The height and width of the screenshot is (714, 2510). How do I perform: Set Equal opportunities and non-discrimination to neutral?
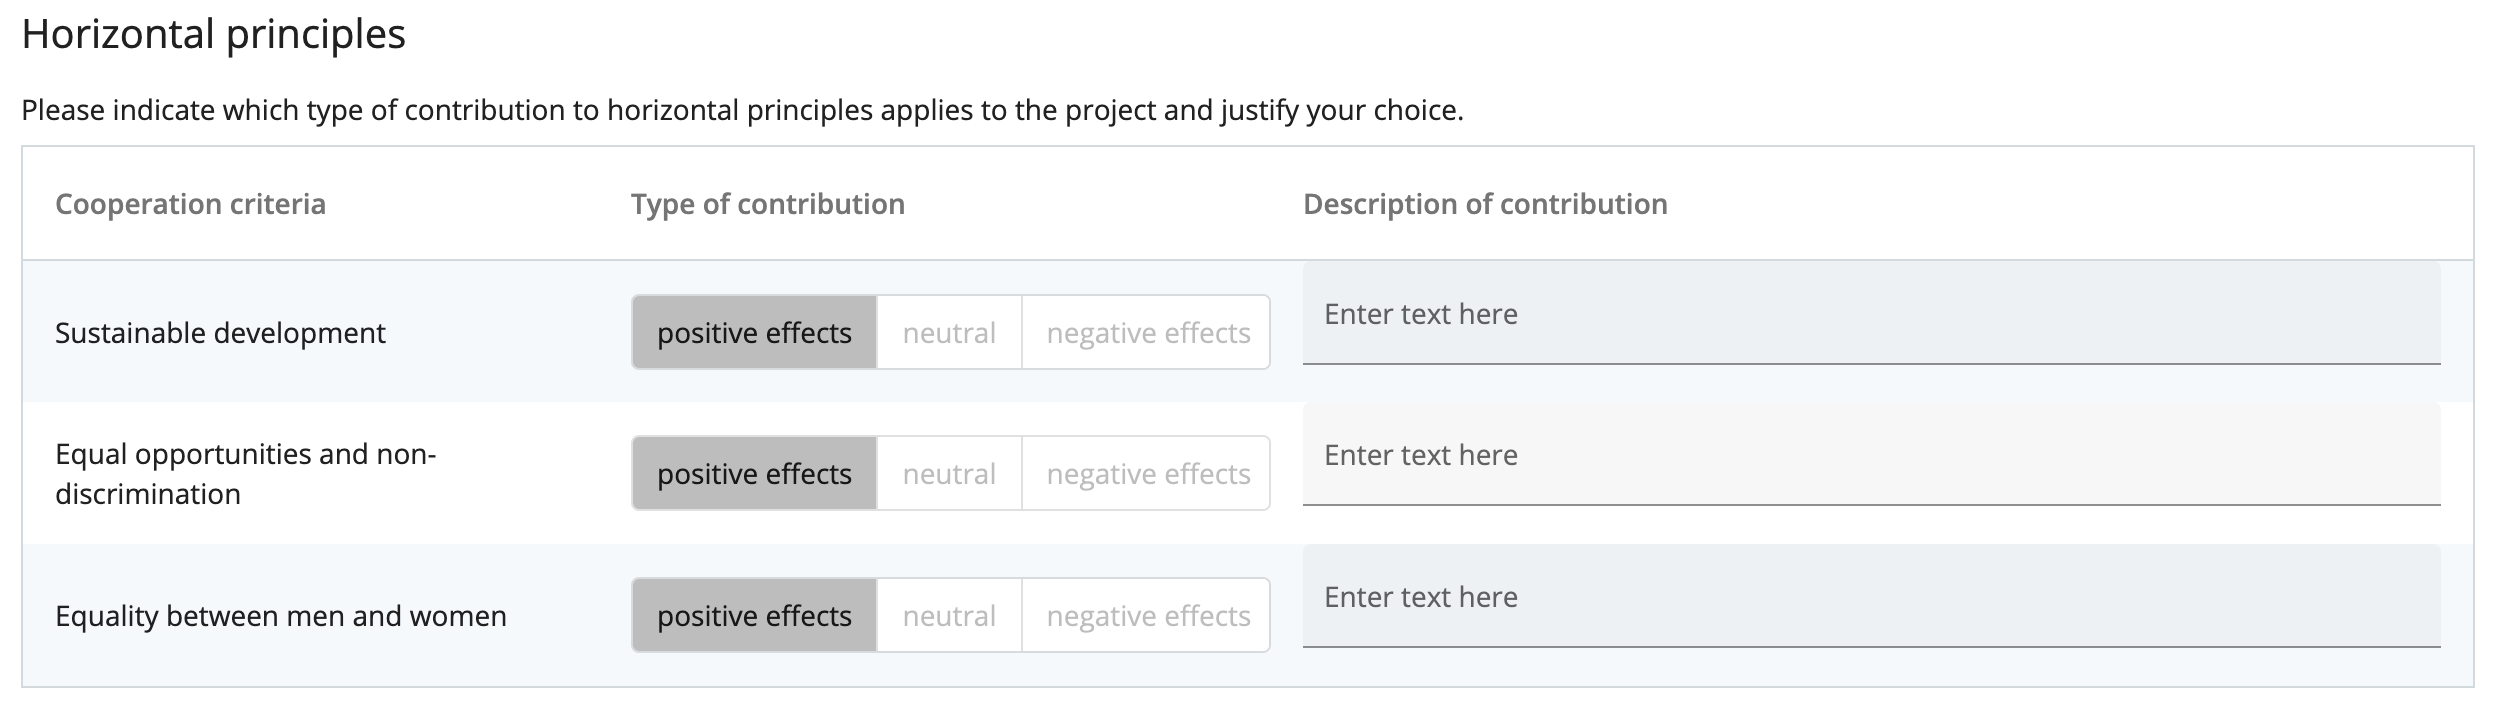949,474
